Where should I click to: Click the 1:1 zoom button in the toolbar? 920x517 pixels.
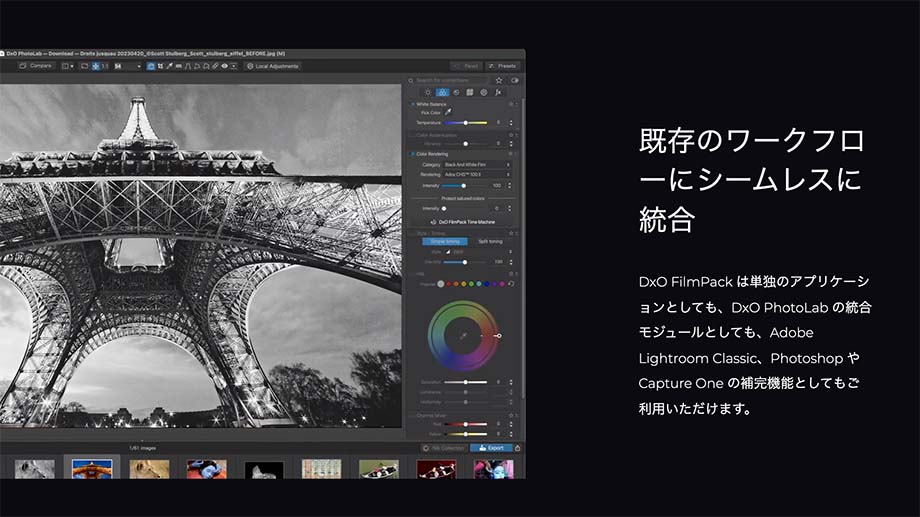pos(105,66)
